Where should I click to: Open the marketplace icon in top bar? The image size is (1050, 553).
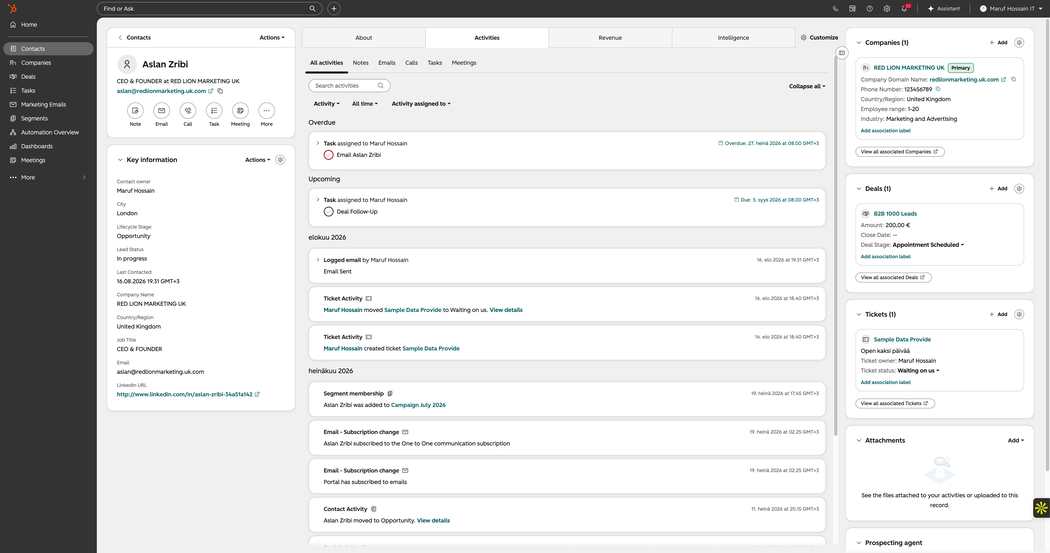[852, 9]
